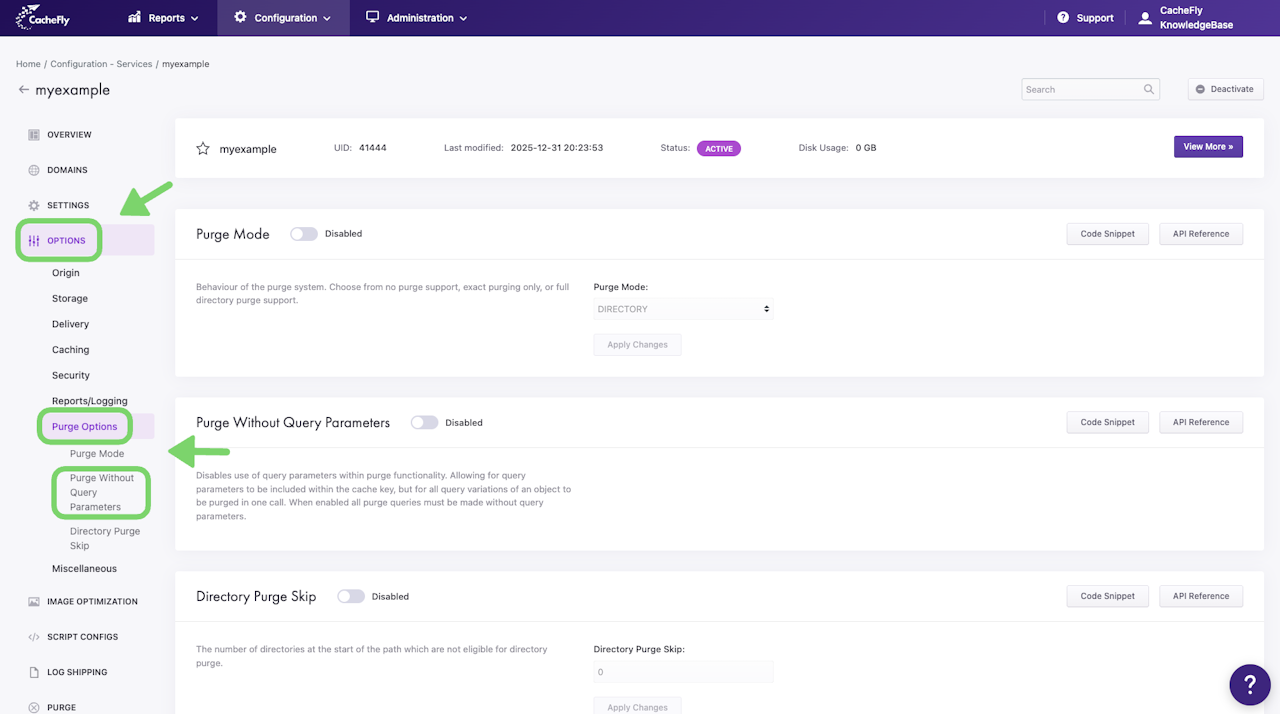Click the CacheFly logo
Image resolution: width=1280 pixels, height=714 pixels.
tap(43, 17)
